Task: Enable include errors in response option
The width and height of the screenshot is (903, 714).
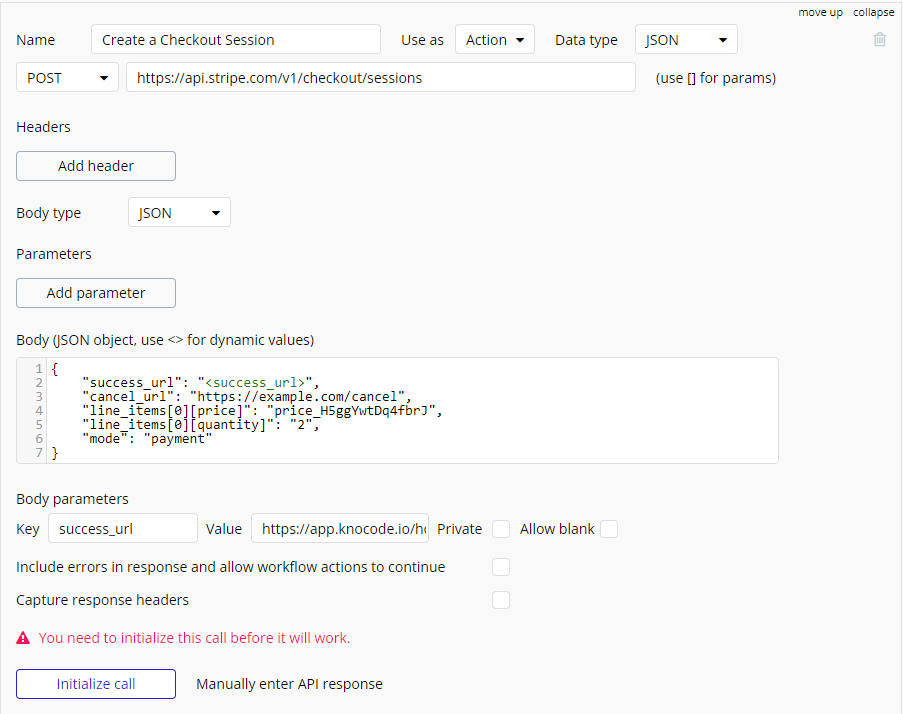Action: coord(501,567)
